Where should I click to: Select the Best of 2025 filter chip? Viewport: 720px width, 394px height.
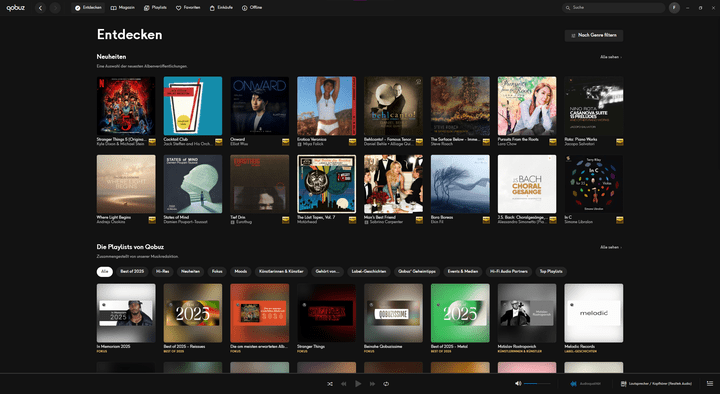[132, 271]
